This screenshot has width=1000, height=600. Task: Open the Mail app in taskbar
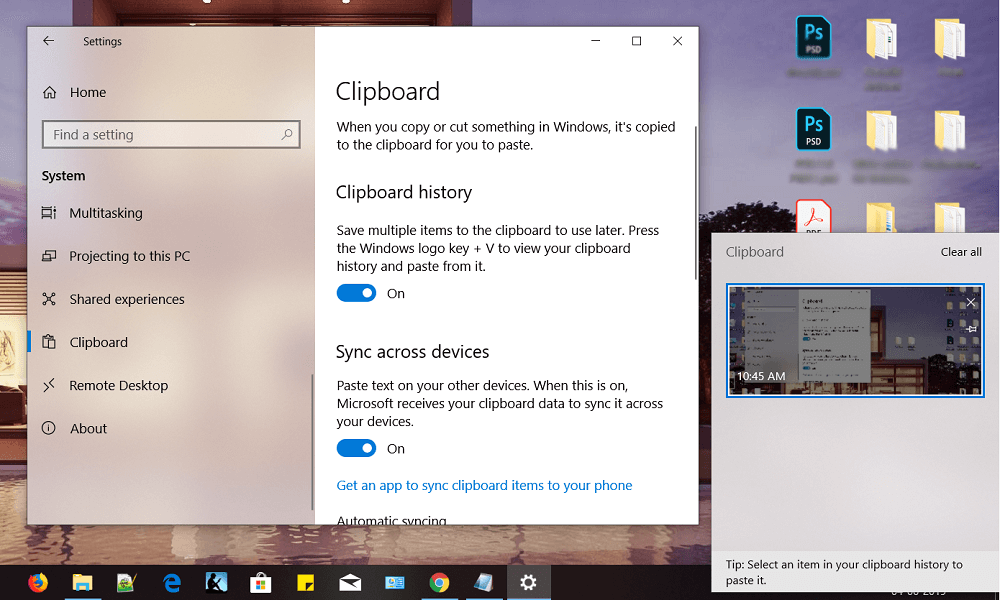[350, 582]
